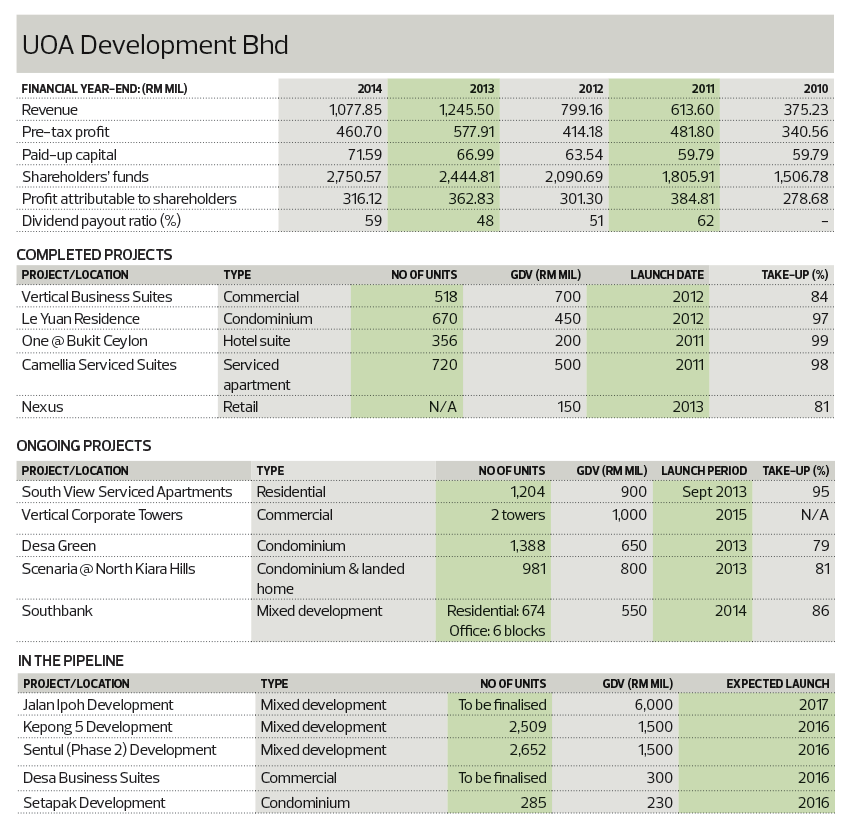Click South View unit count 1,204
Image resolution: width=850 pixels, height=820 pixels.
pyautogui.click(x=527, y=492)
